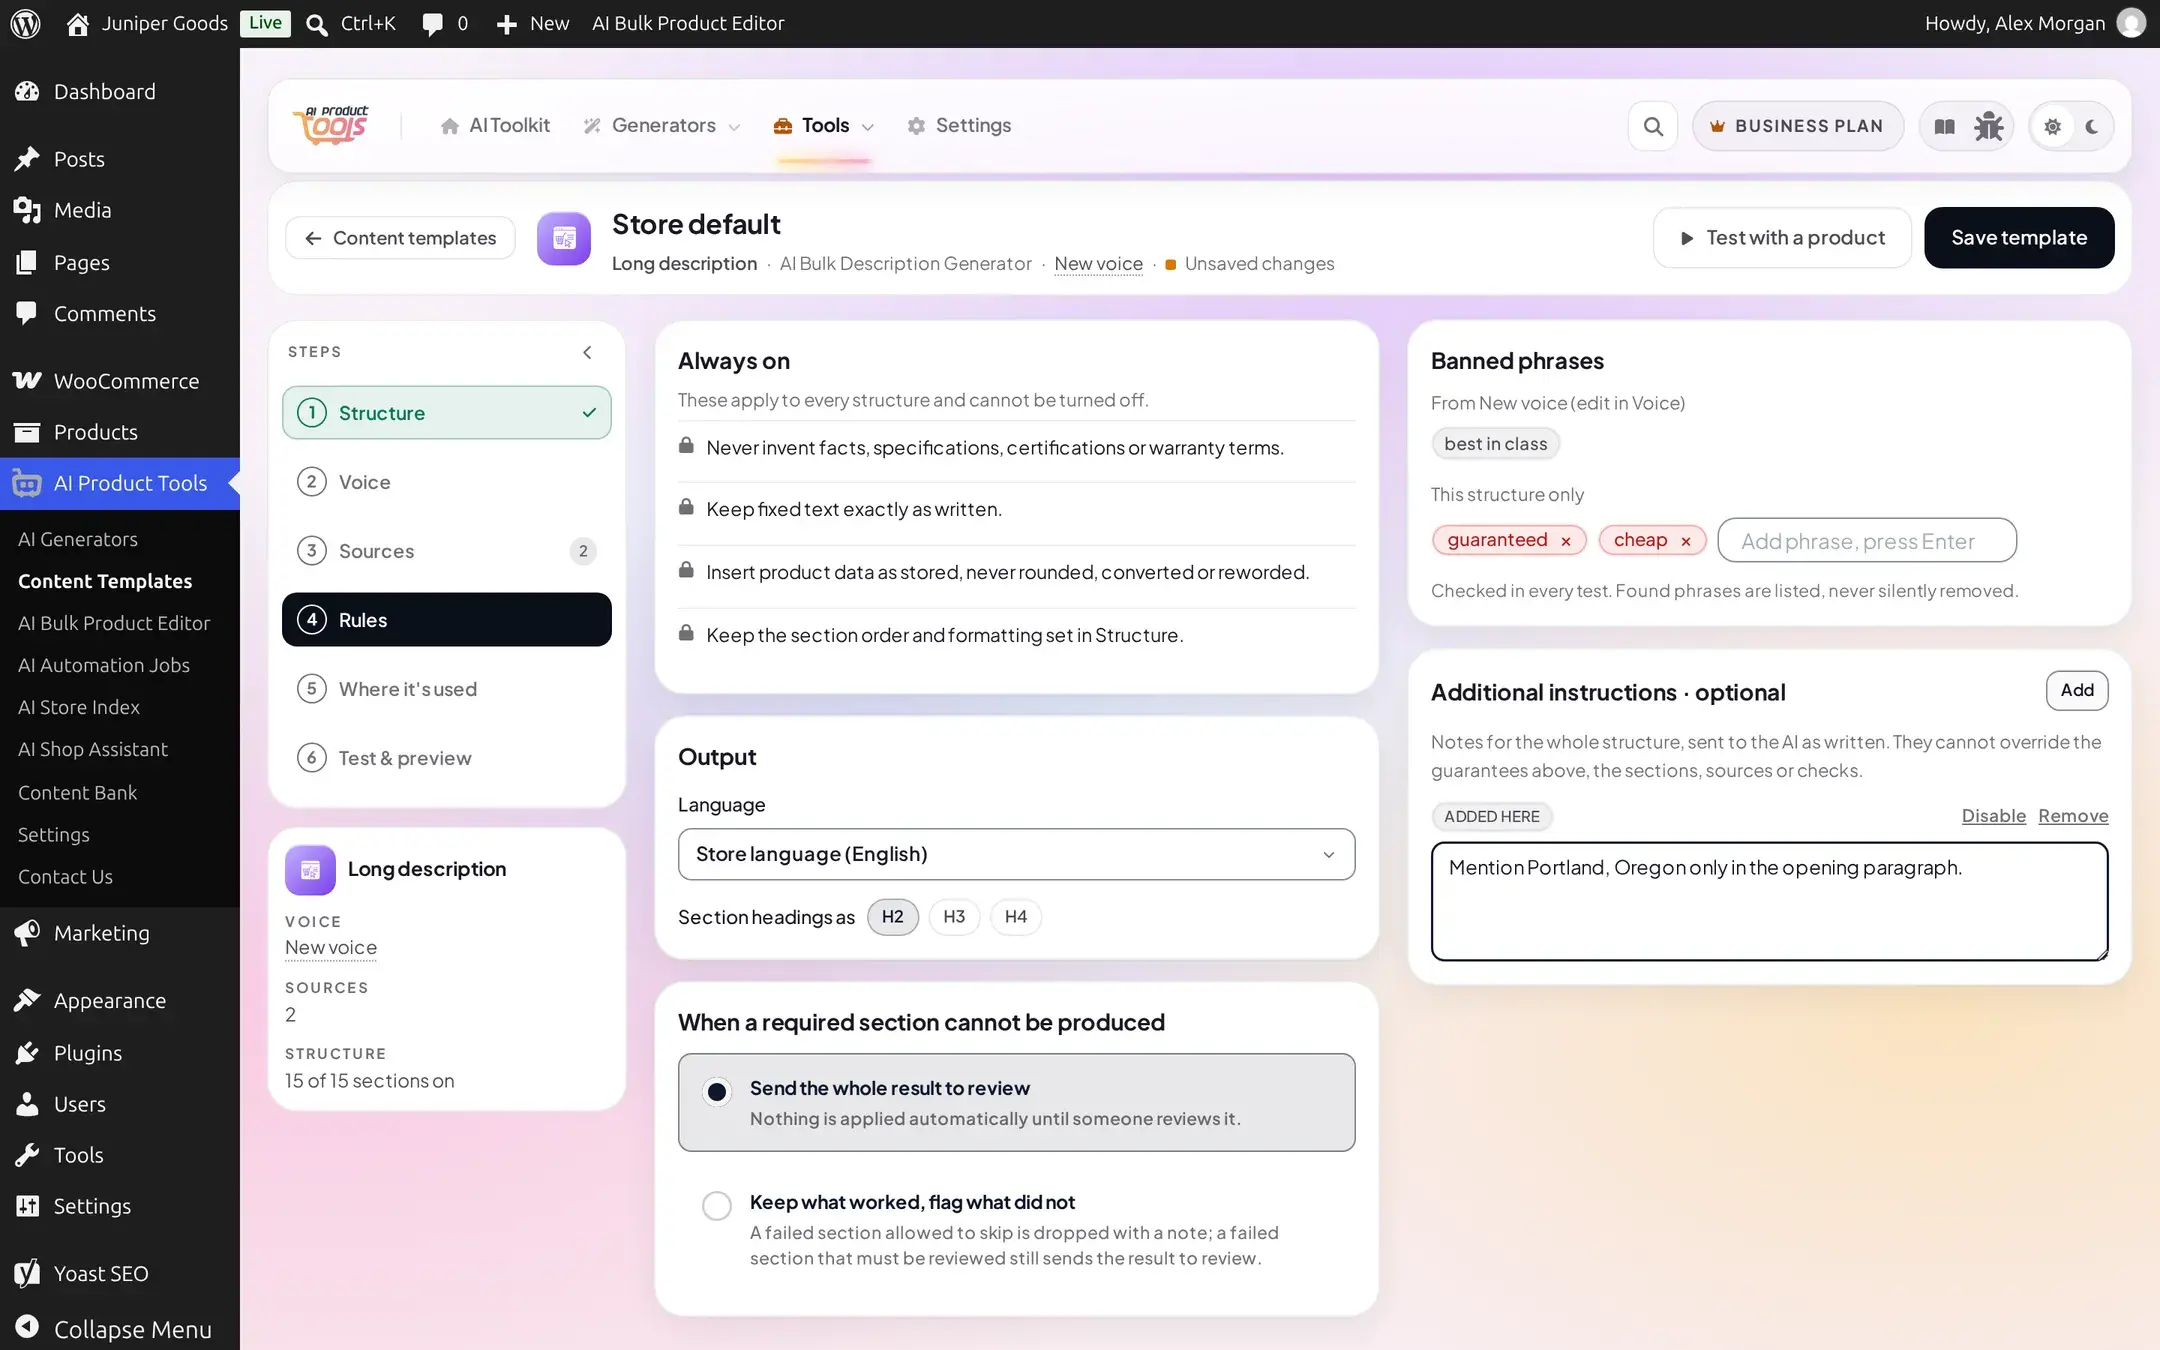The image size is (2160, 1350).
Task: Go back to Content templates
Action: 400,238
